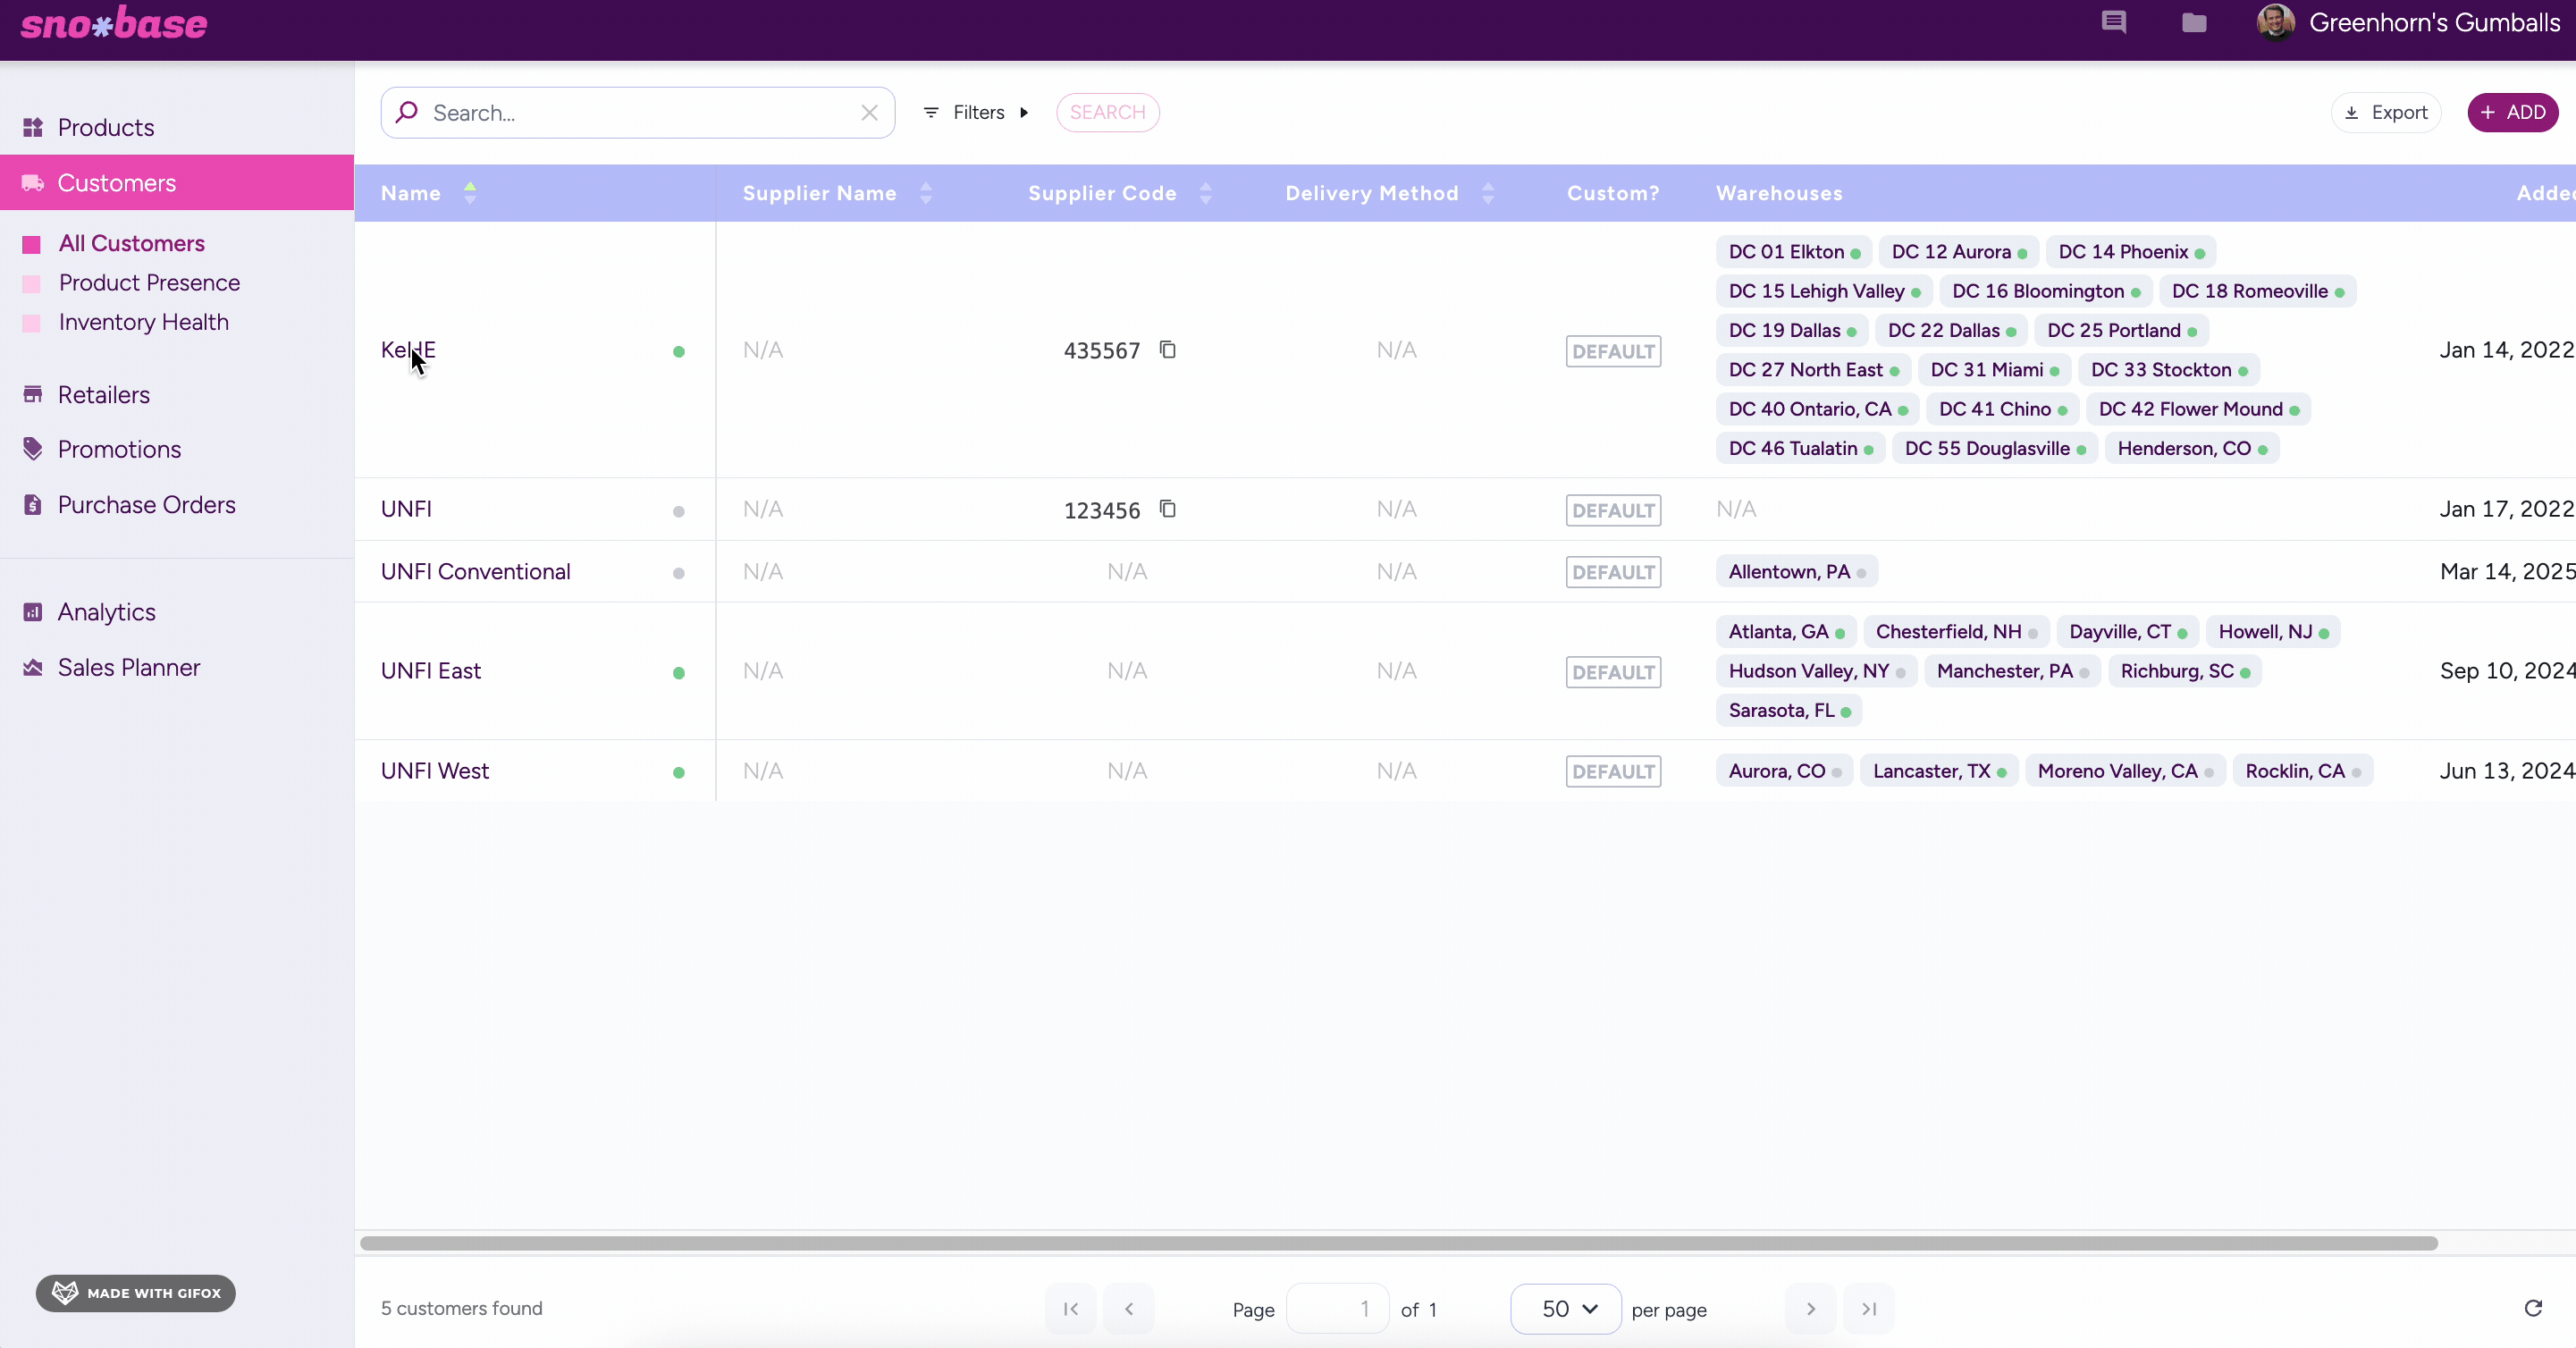Select the Retailers sidebar icon
Screen dimensions: 2576x1348
coord(34,394)
